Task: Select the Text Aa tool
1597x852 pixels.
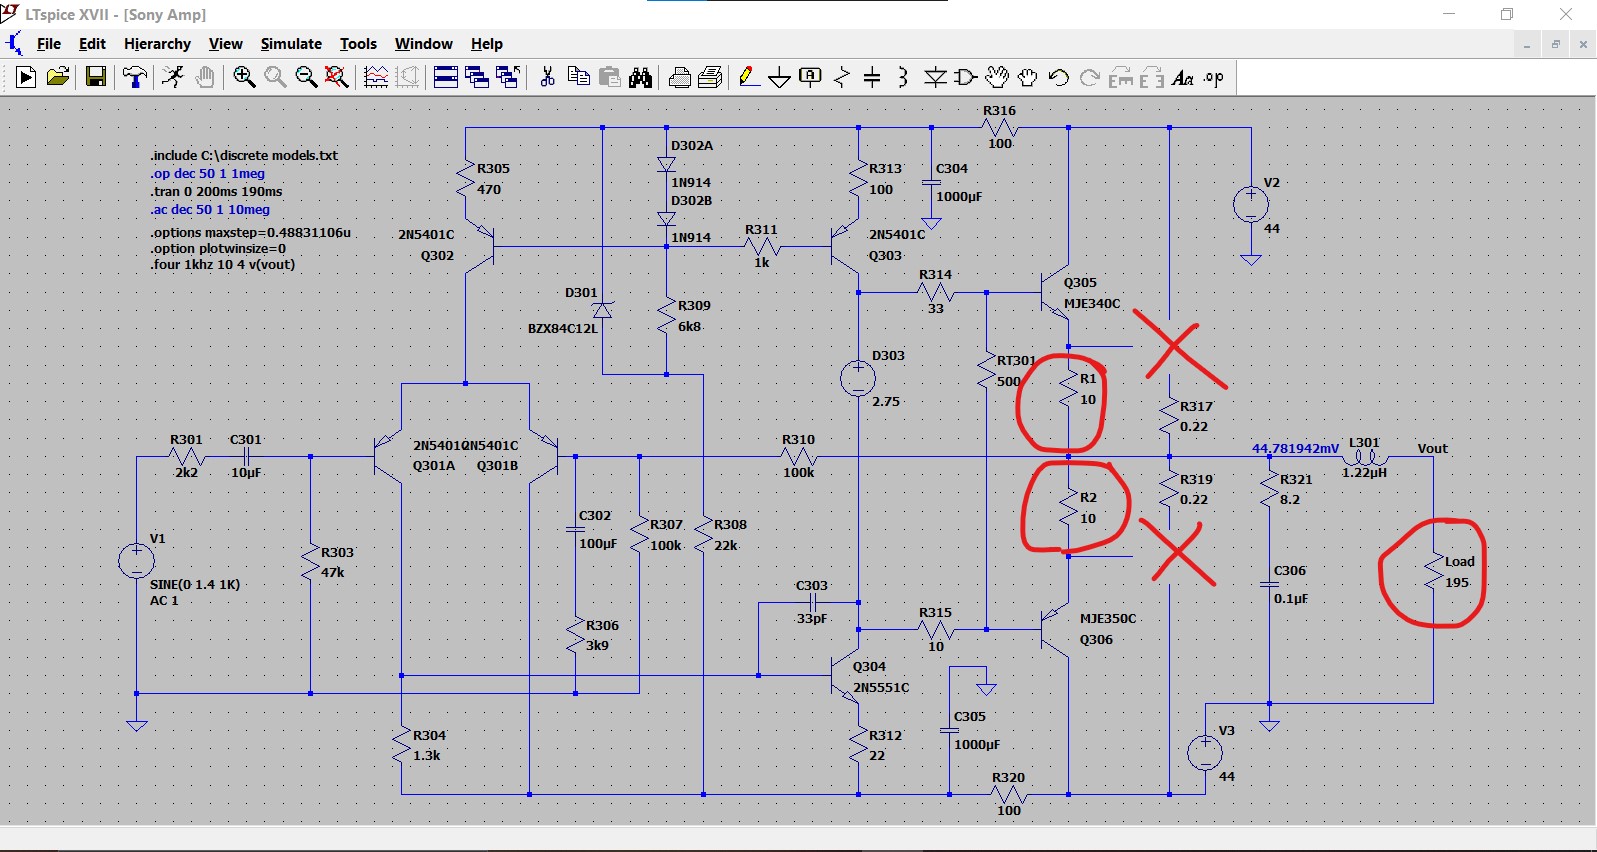Action: click(x=1183, y=77)
